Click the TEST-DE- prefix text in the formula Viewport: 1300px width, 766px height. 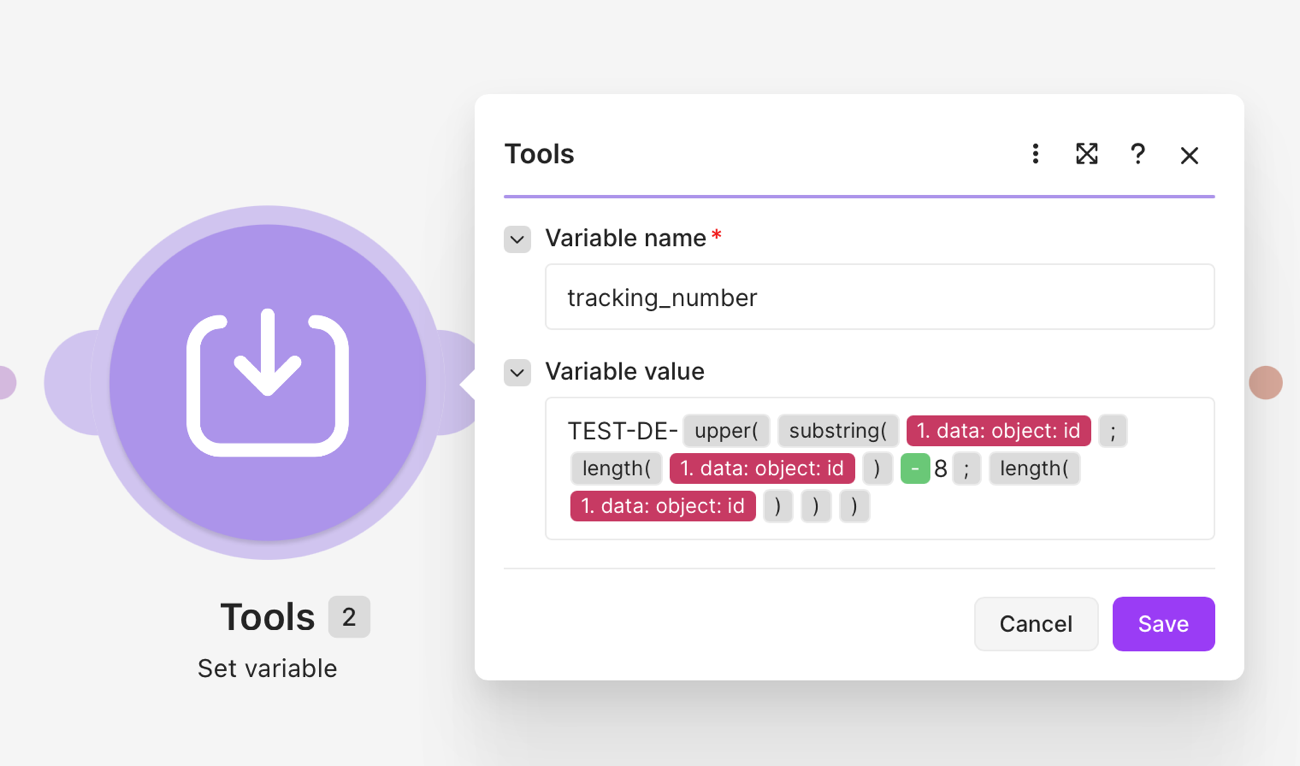623,431
